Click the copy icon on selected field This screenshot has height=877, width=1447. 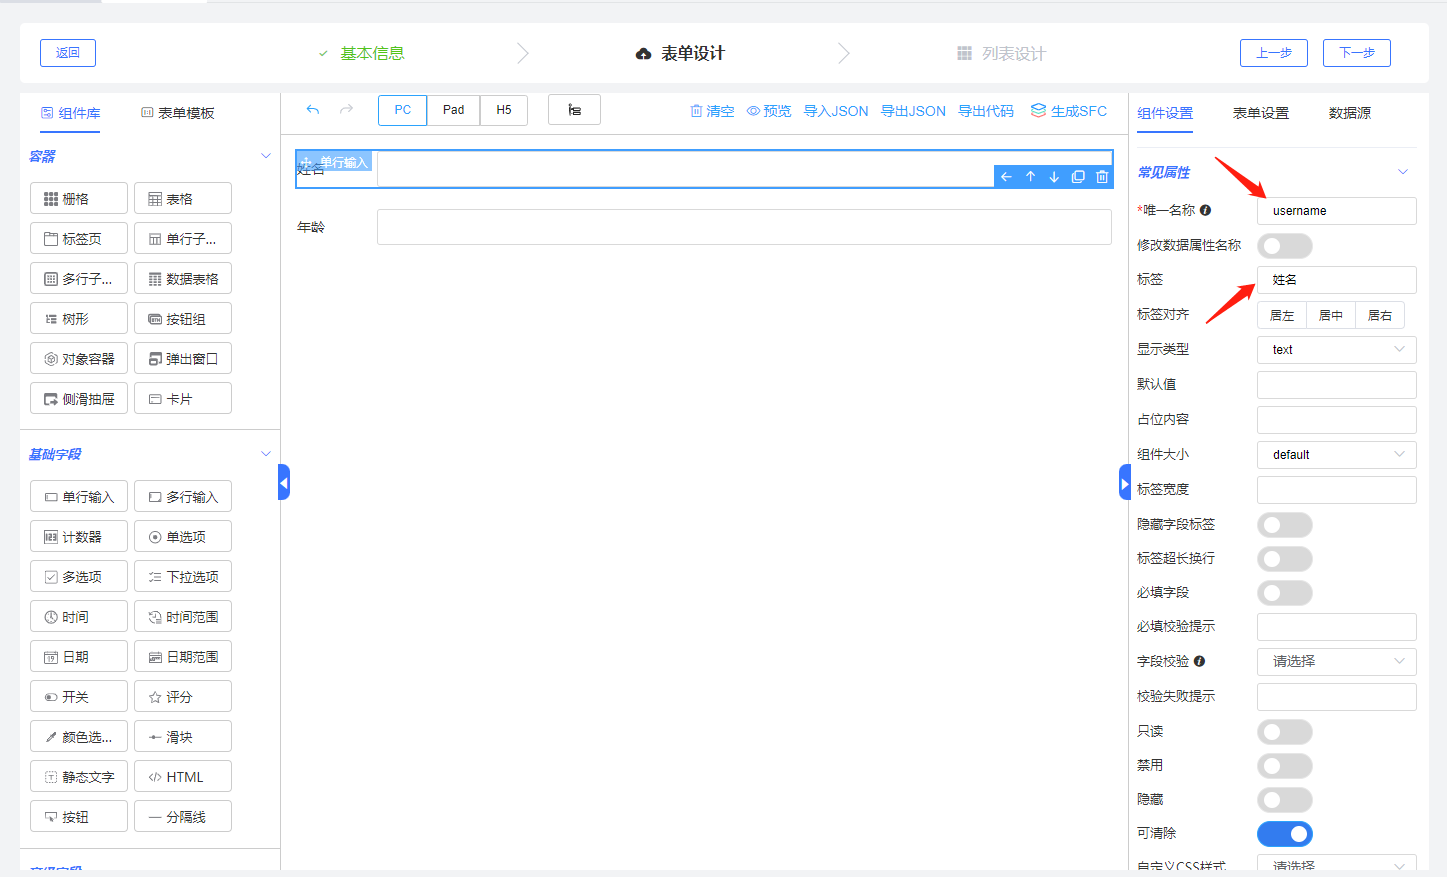pos(1078,177)
